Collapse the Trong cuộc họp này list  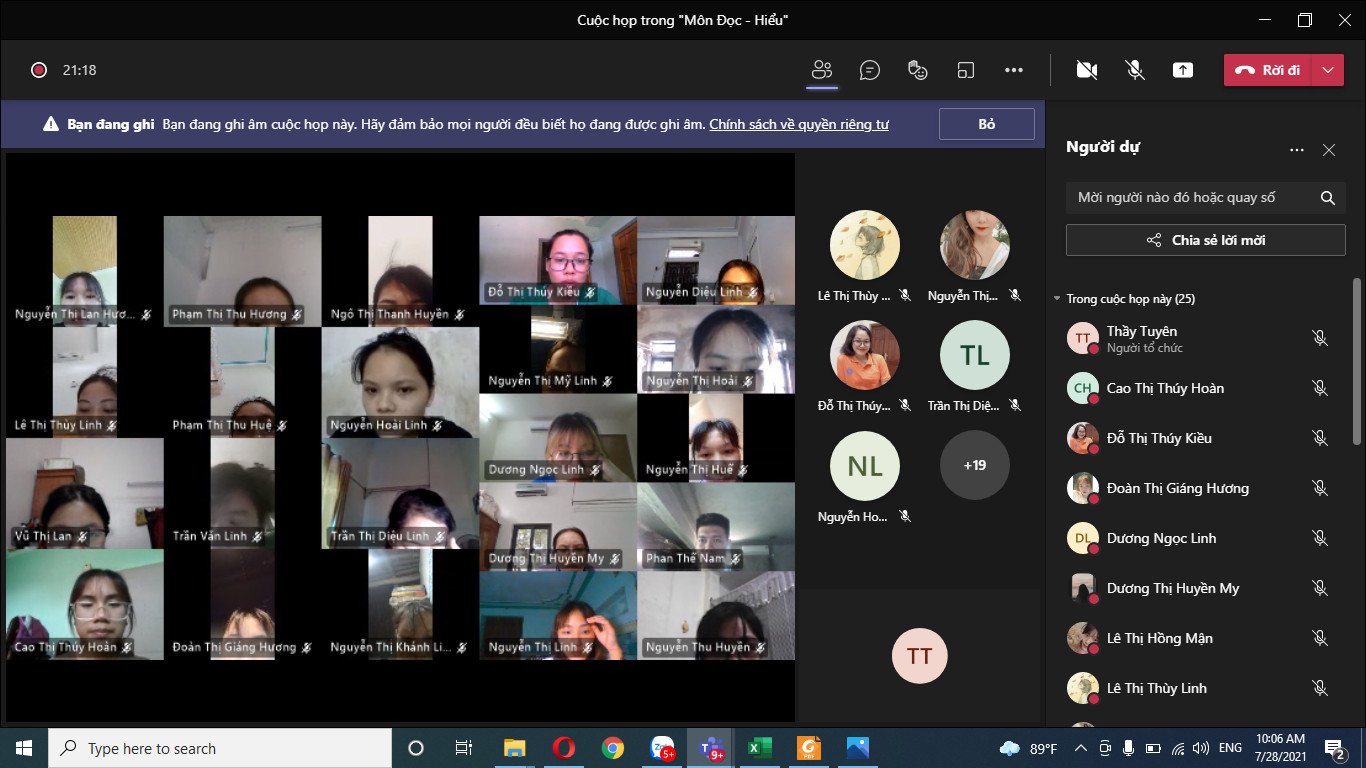[x=1058, y=299]
